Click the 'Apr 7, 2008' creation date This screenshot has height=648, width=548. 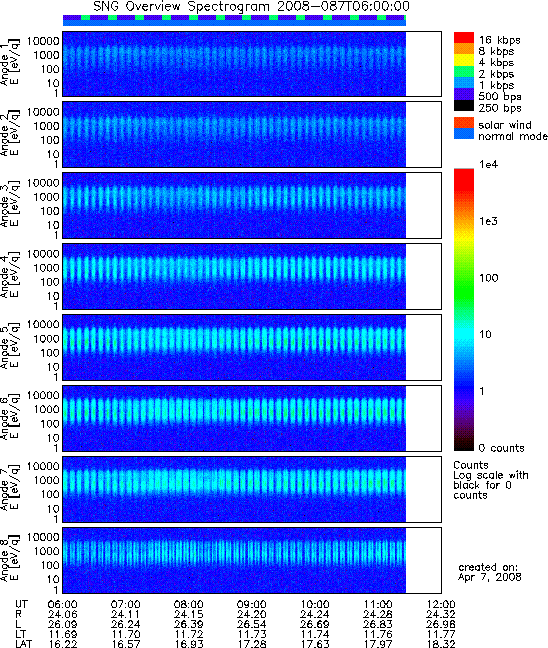pyautogui.click(x=490, y=577)
